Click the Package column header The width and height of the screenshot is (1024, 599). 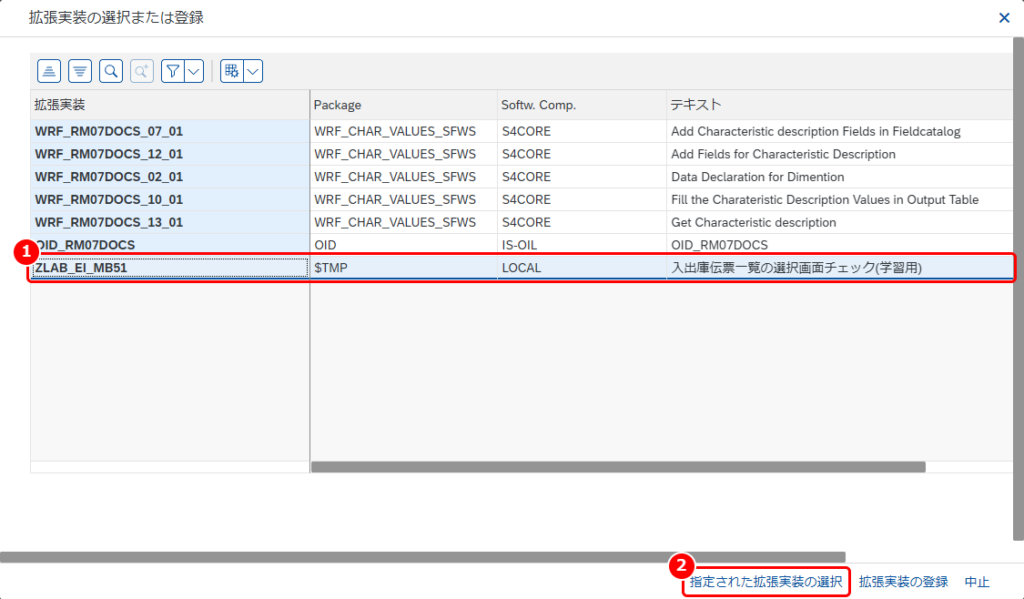point(404,105)
